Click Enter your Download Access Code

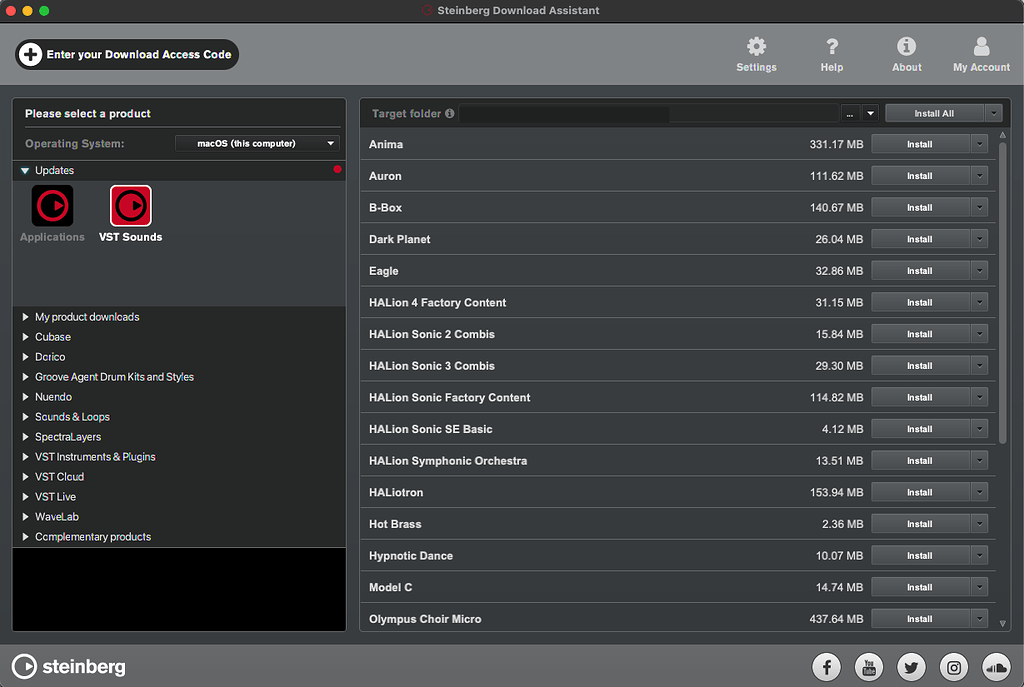(126, 55)
